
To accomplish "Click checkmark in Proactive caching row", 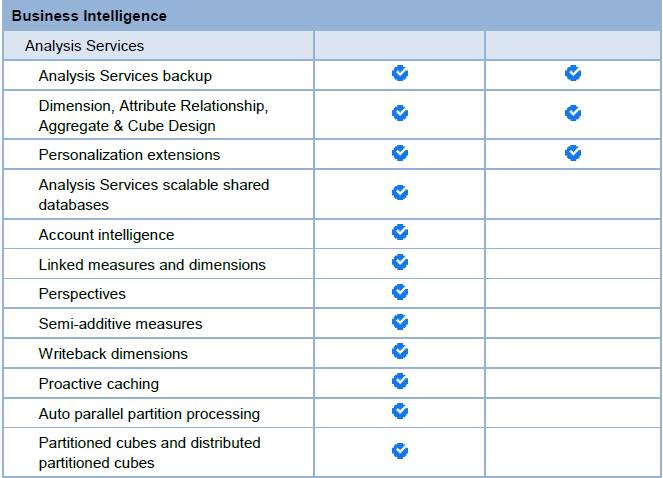I will tap(400, 382).
